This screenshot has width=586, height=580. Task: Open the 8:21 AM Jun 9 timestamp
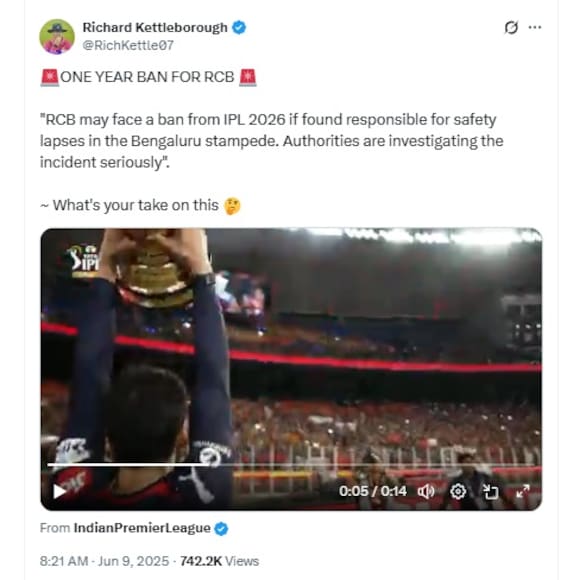click(104, 561)
